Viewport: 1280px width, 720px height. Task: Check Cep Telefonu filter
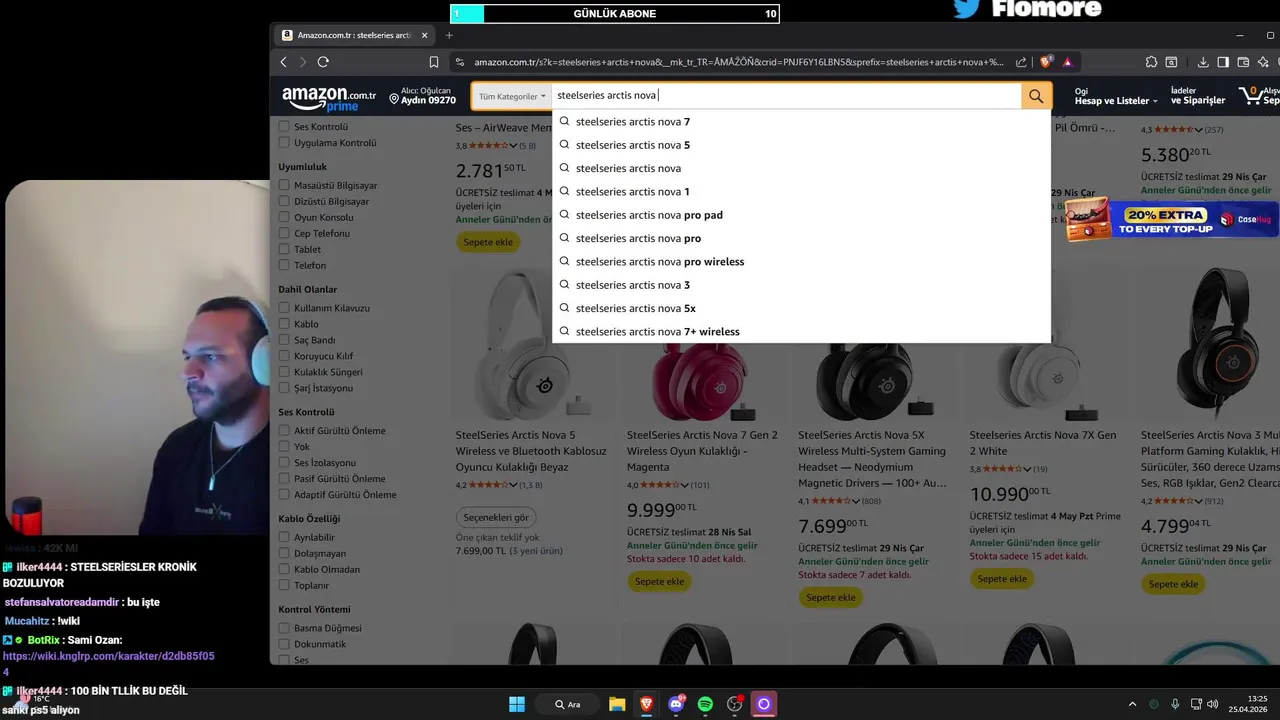[x=284, y=233]
